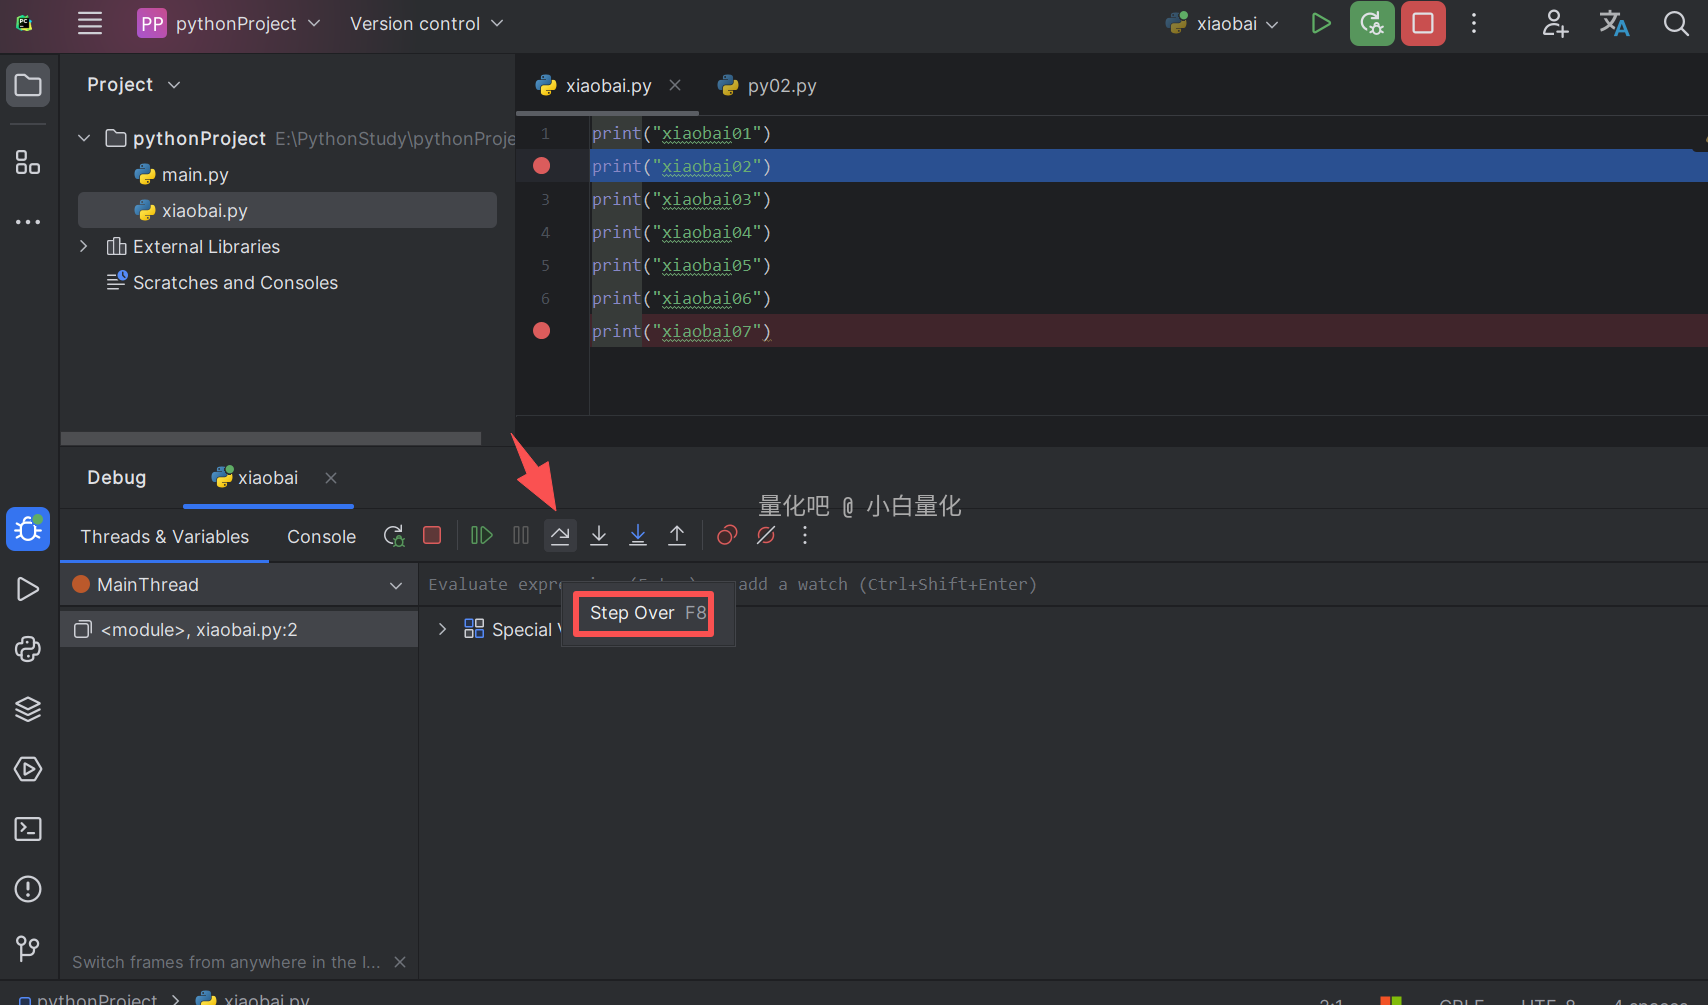Open Python Packages tool window icon
Image resolution: width=1708 pixels, height=1005 pixels.
tap(28, 709)
